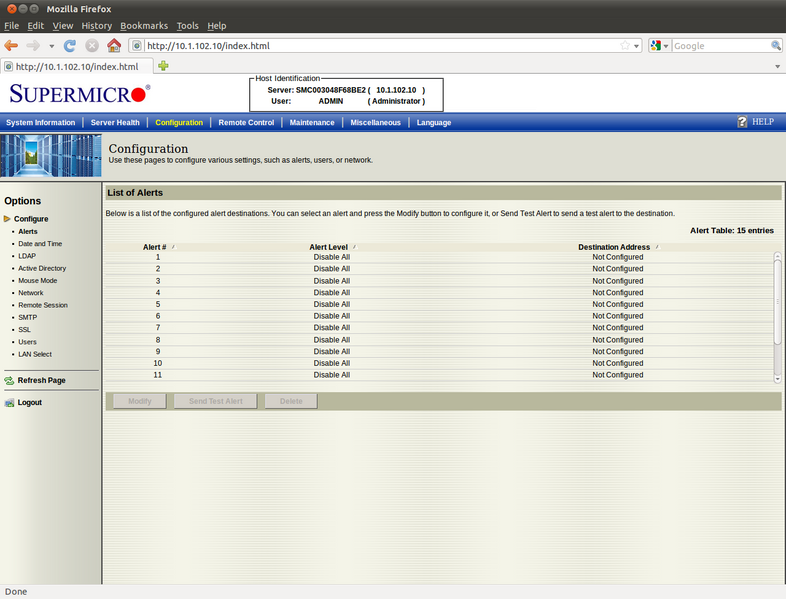Open the File menu
The height and width of the screenshot is (599, 786).
pyautogui.click(x=12, y=26)
